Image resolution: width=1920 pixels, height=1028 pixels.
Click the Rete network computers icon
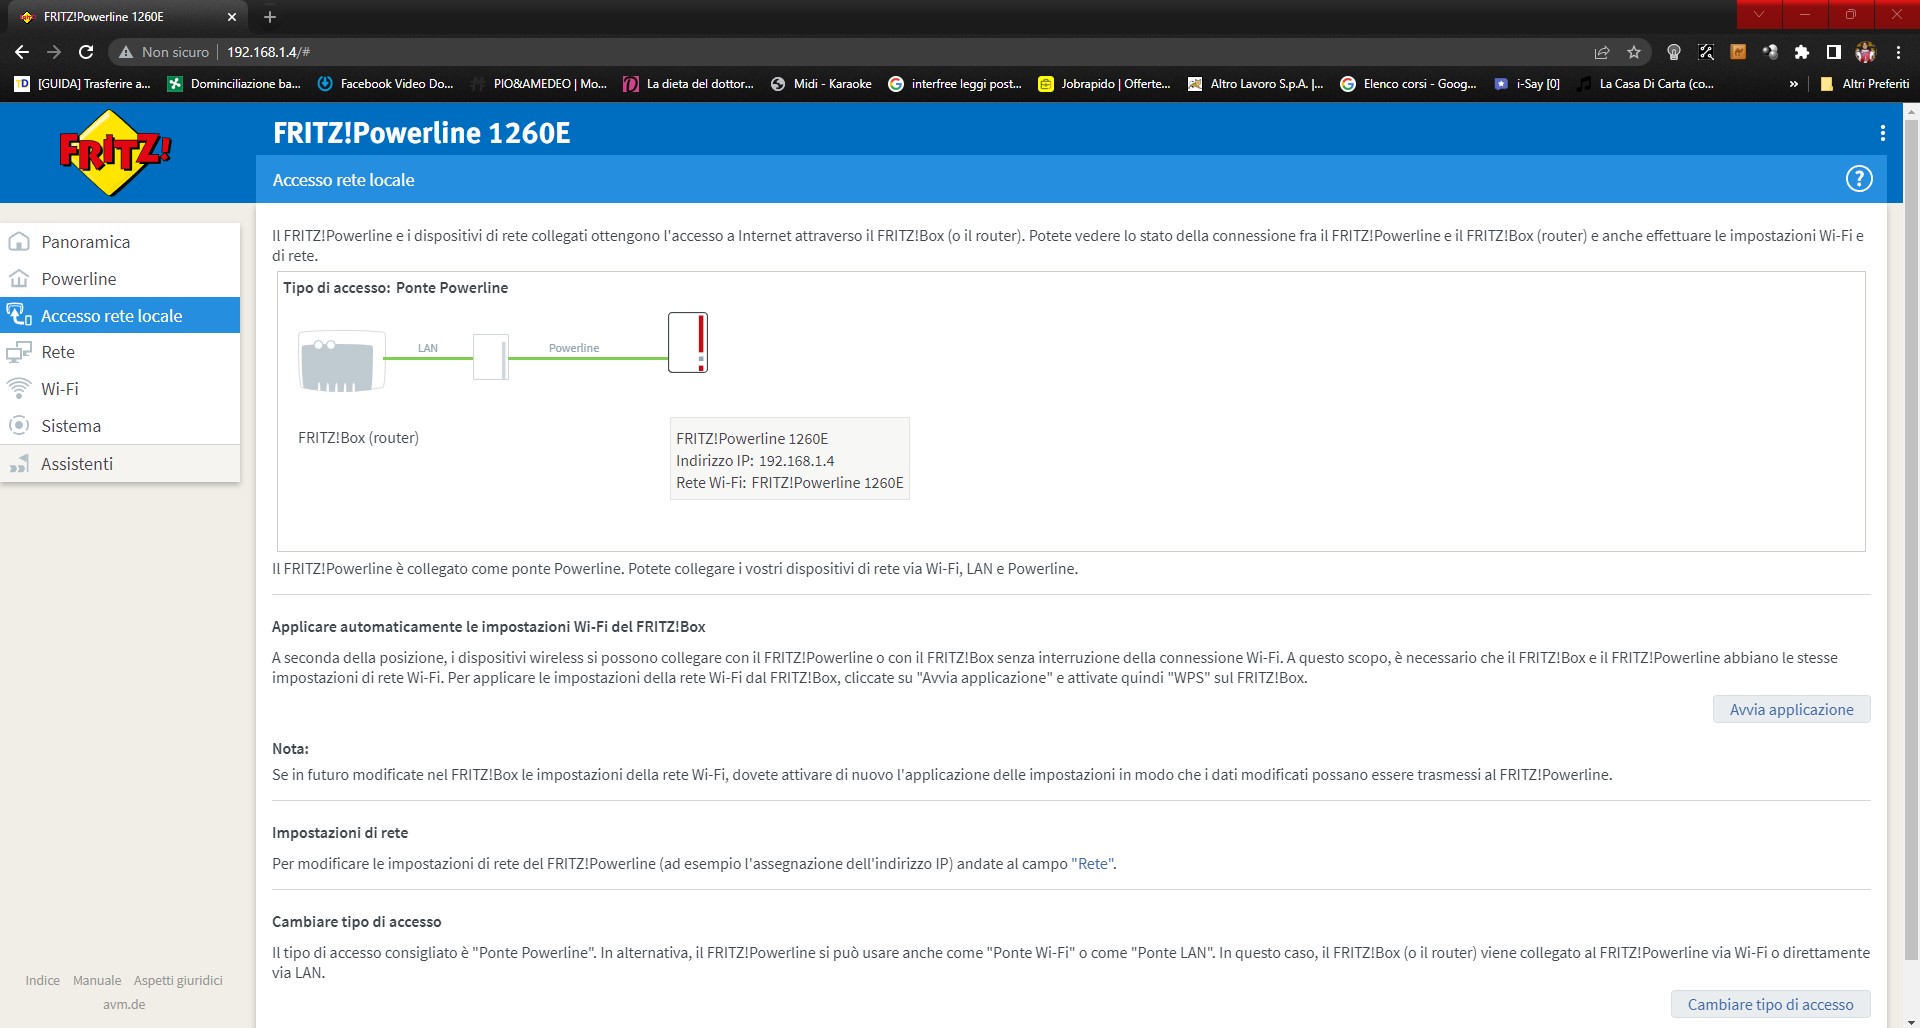pyautogui.click(x=19, y=352)
